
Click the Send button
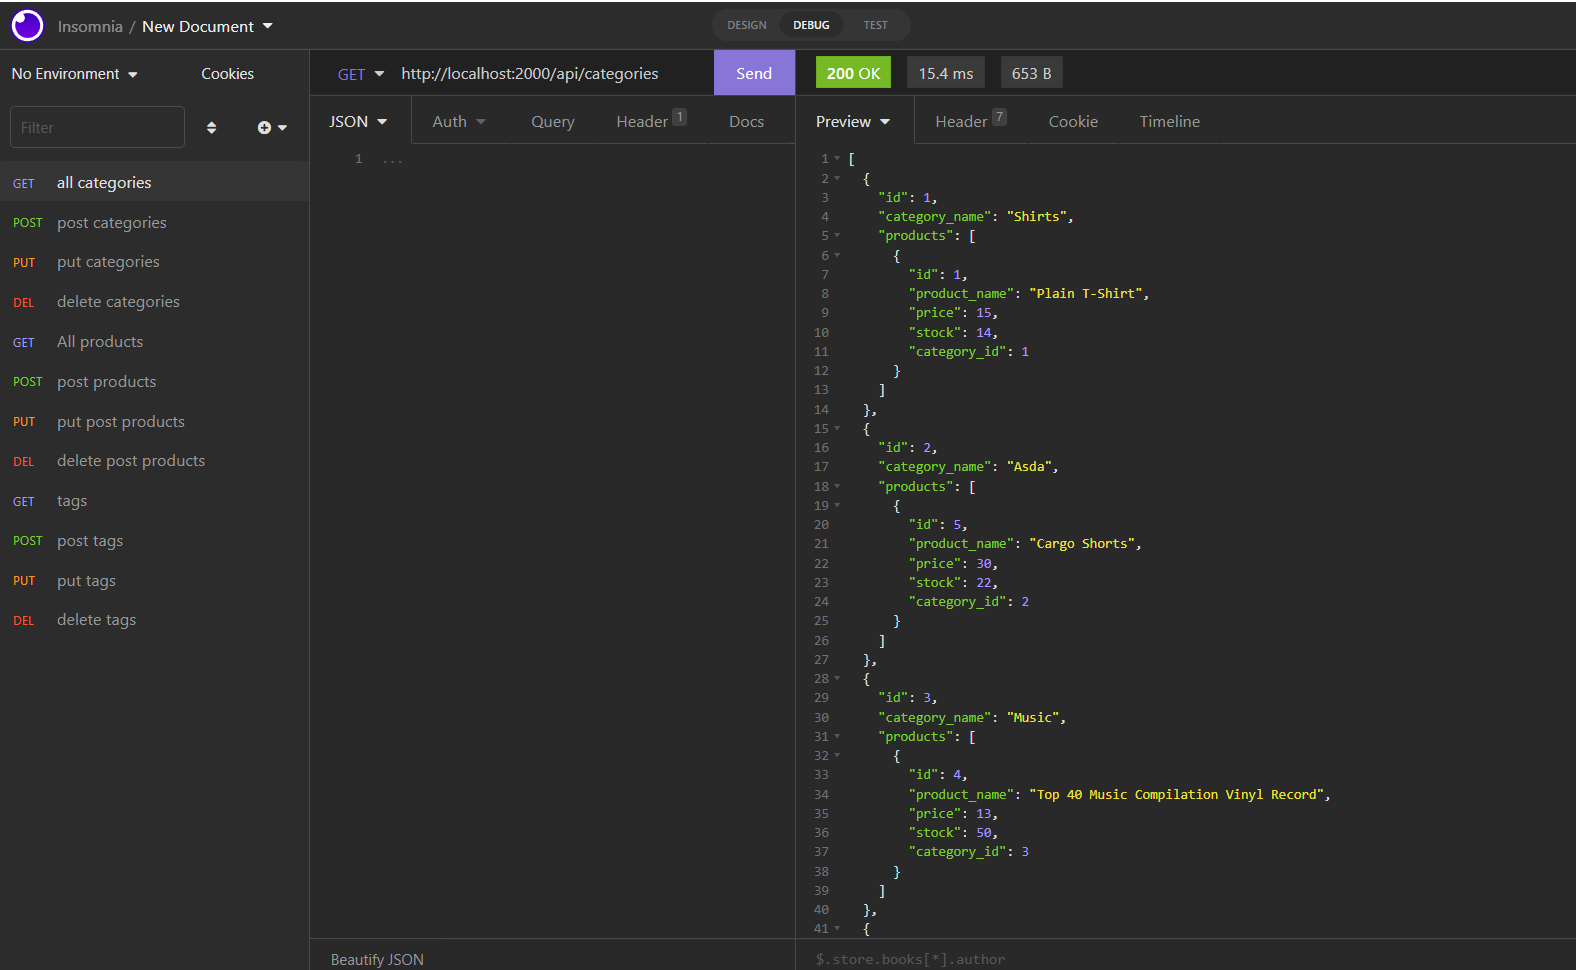[x=754, y=73]
